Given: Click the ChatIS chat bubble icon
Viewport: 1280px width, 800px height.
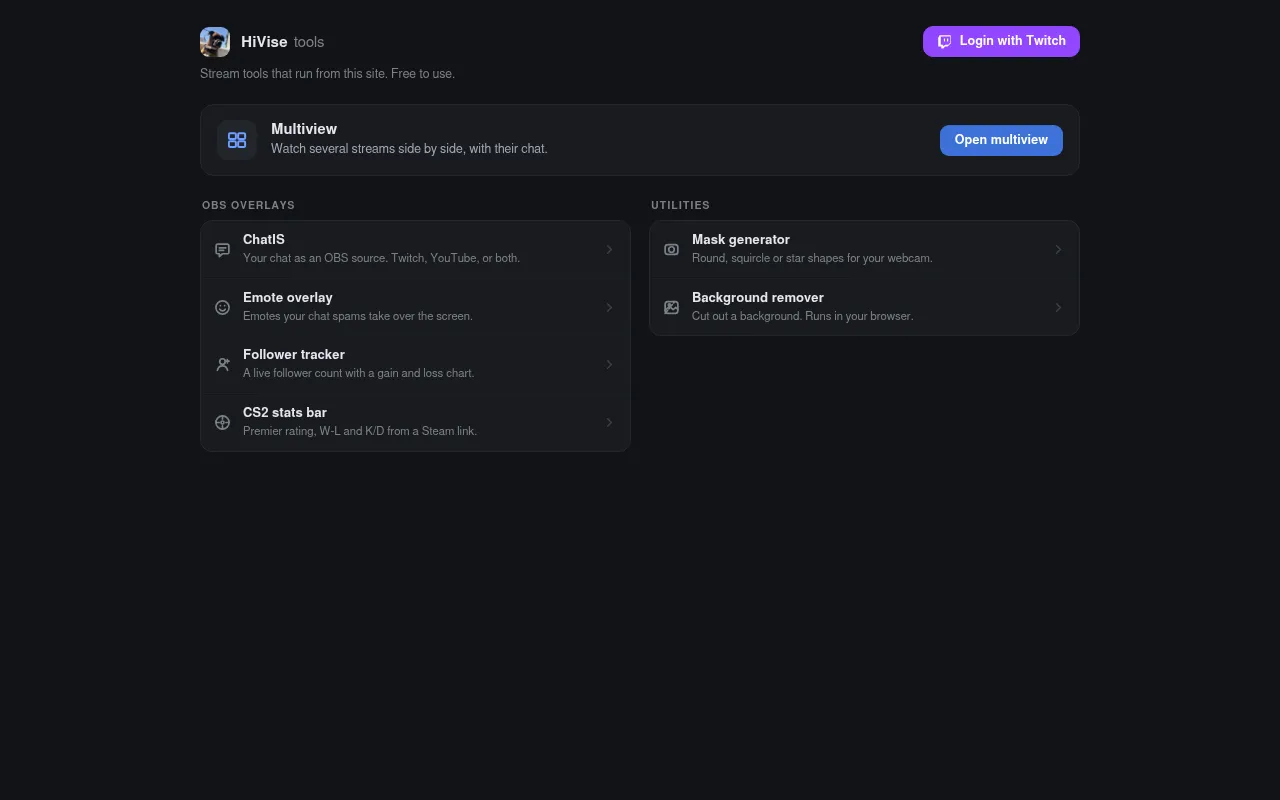Looking at the screenshot, I should (223, 249).
